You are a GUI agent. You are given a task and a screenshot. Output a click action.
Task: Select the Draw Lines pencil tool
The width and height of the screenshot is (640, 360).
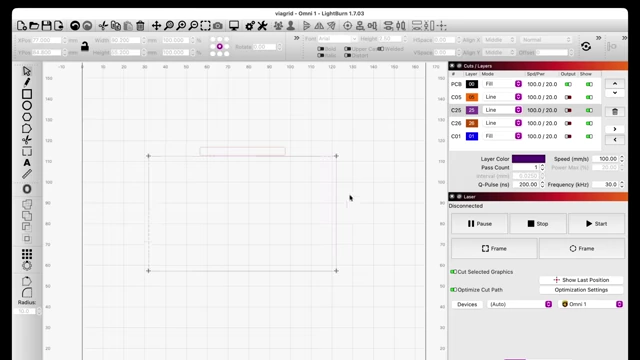[27, 82]
